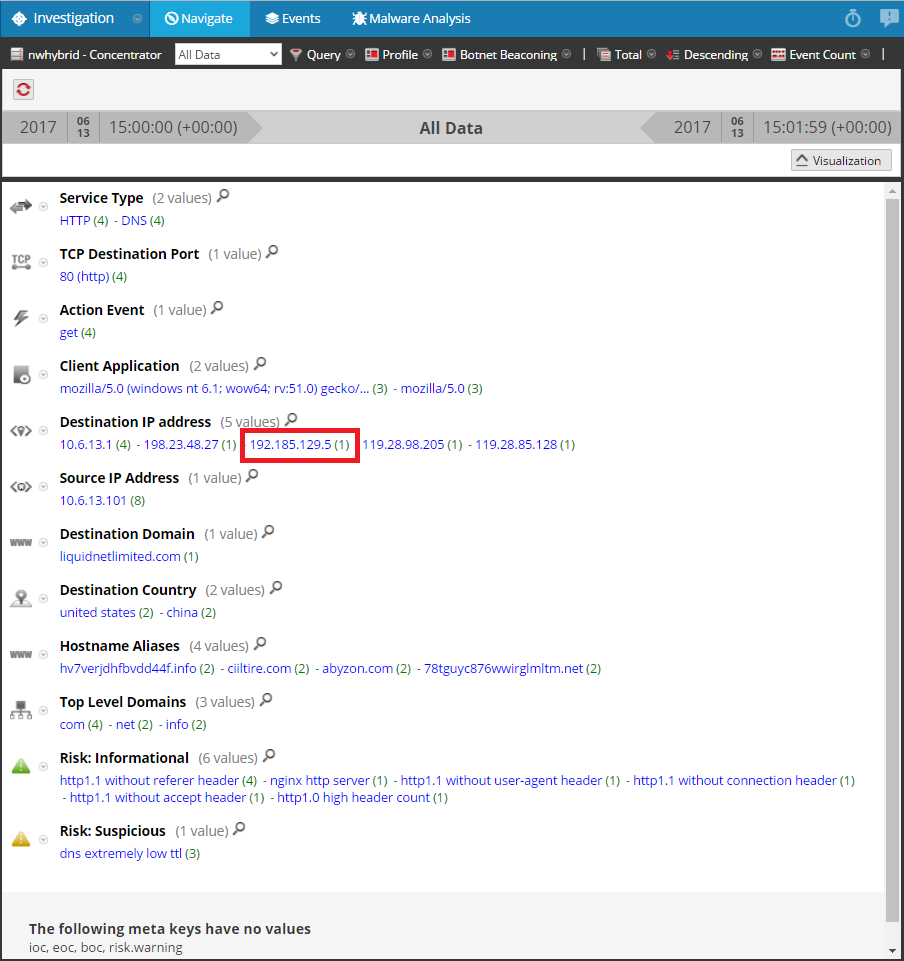Click the Descending sort icon

(674, 54)
